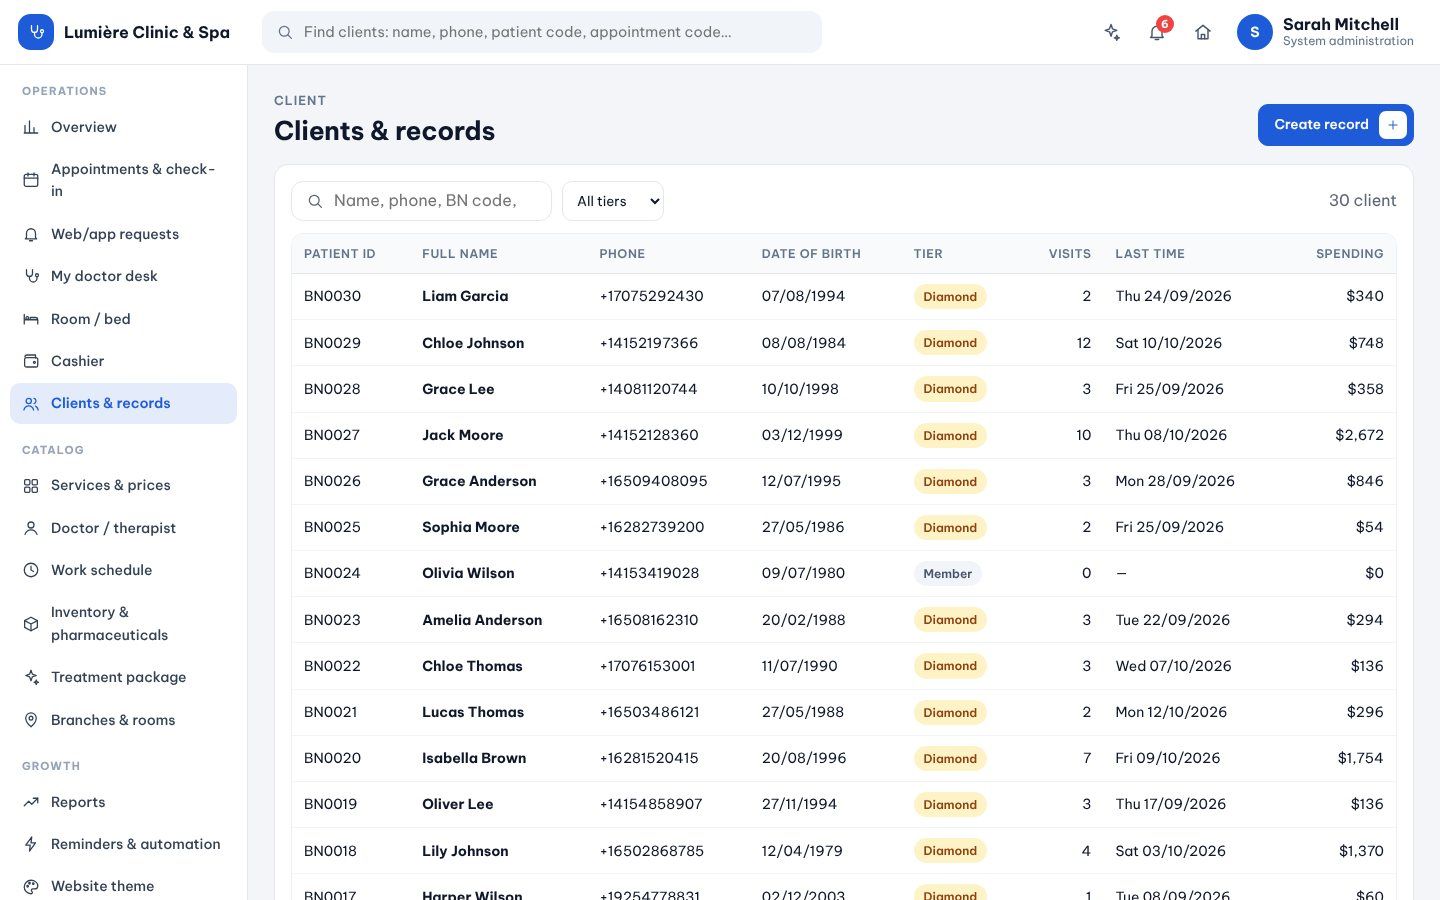The image size is (1440, 900).
Task: Open Treatment package in the sidebar
Action: click(x=123, y=677)
